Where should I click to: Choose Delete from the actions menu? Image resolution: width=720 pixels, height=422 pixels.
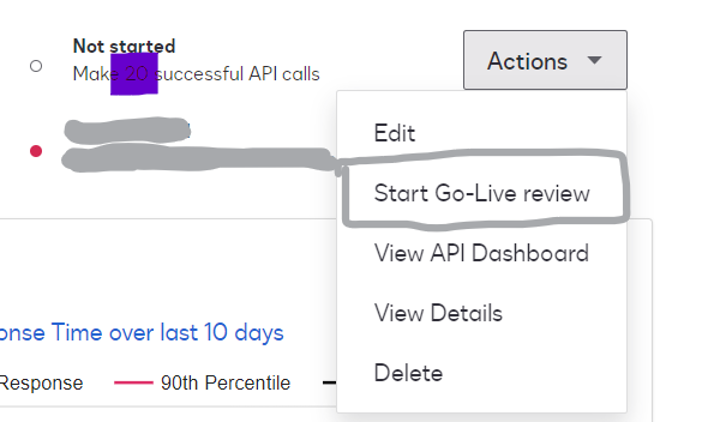(408, 373)
